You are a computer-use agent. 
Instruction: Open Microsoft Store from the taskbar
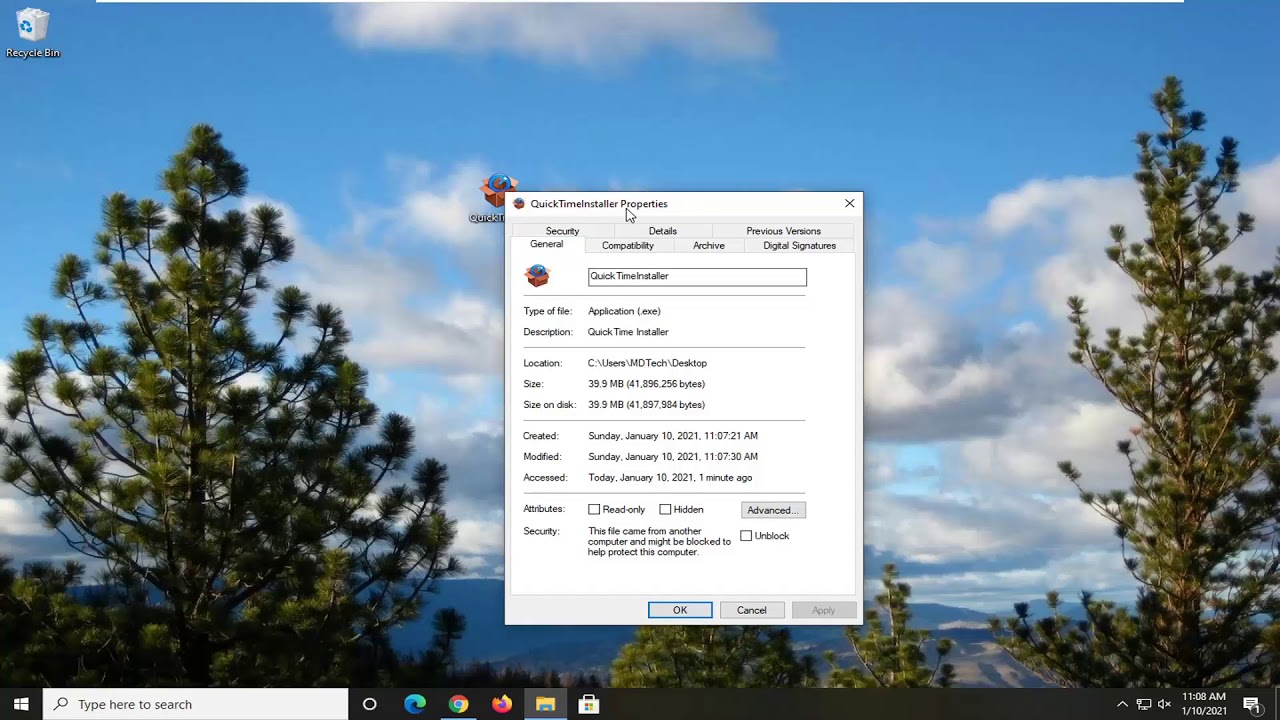589,704
